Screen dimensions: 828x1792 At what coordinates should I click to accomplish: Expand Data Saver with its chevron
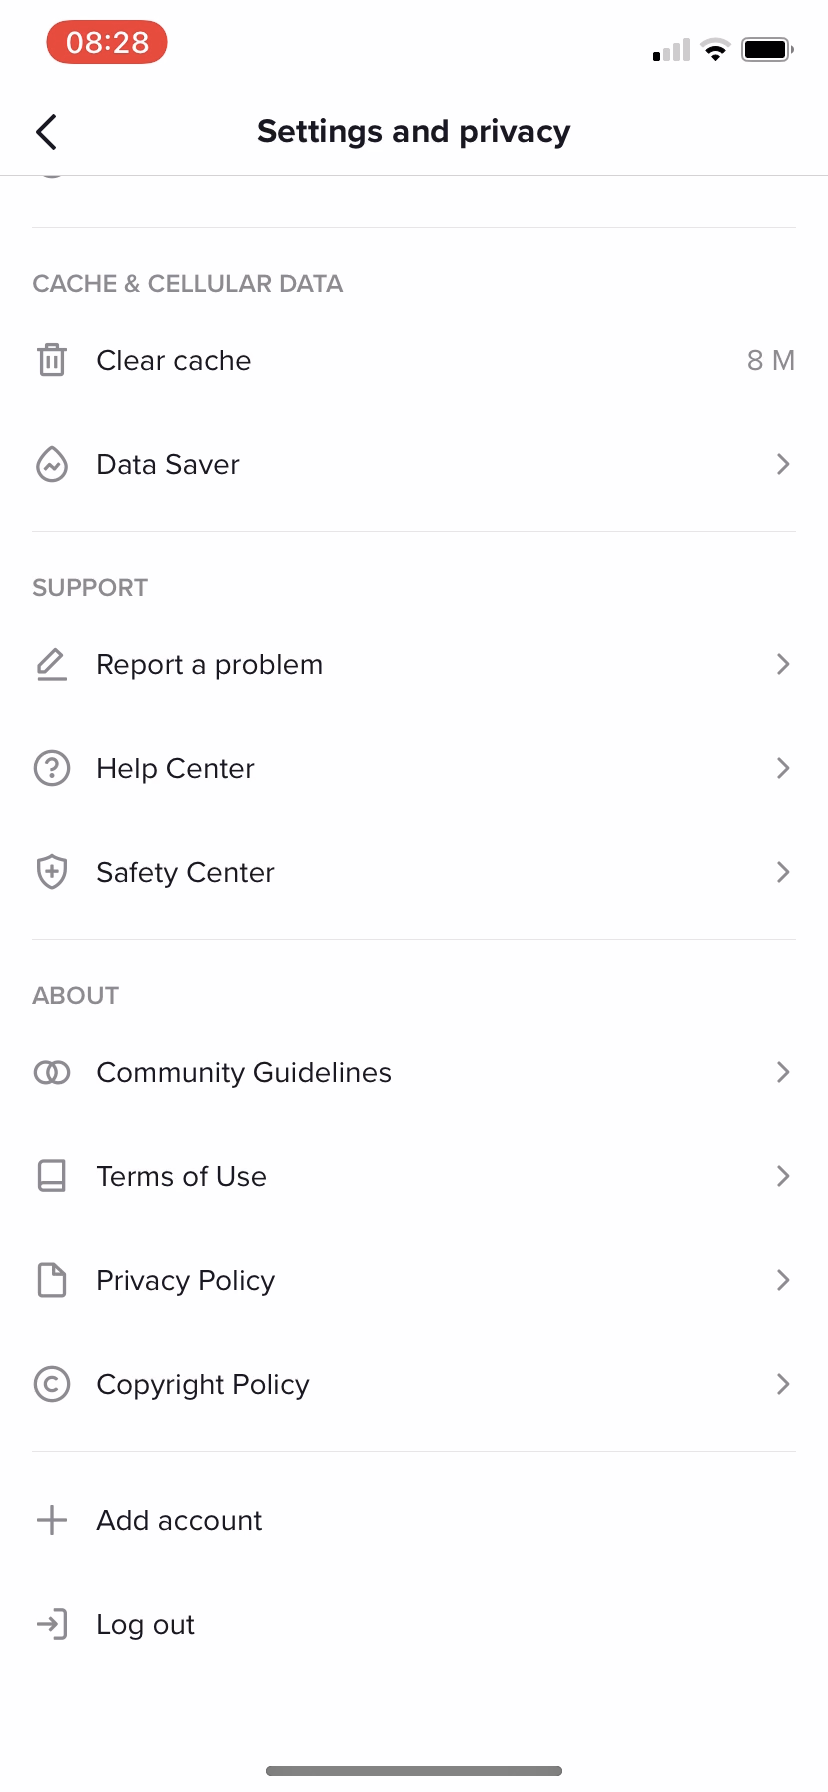tap(783, 464)
